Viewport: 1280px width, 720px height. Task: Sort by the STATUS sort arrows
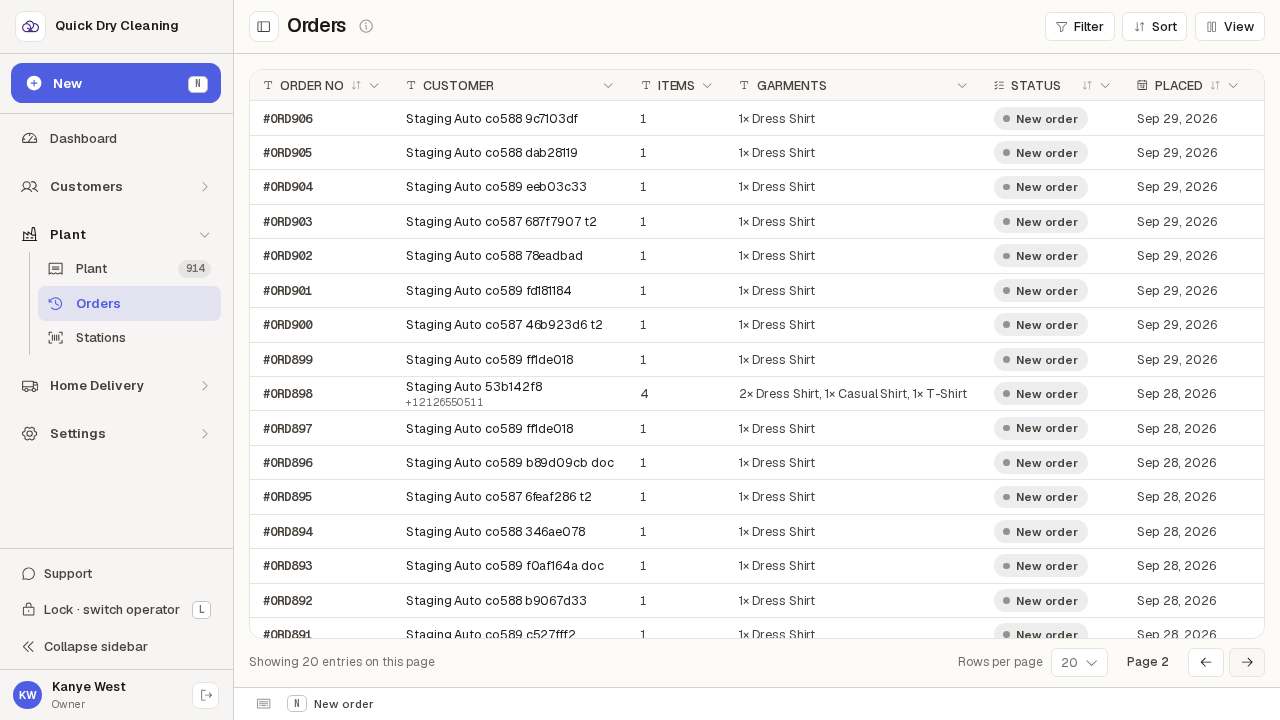(x=1087, y=86)
